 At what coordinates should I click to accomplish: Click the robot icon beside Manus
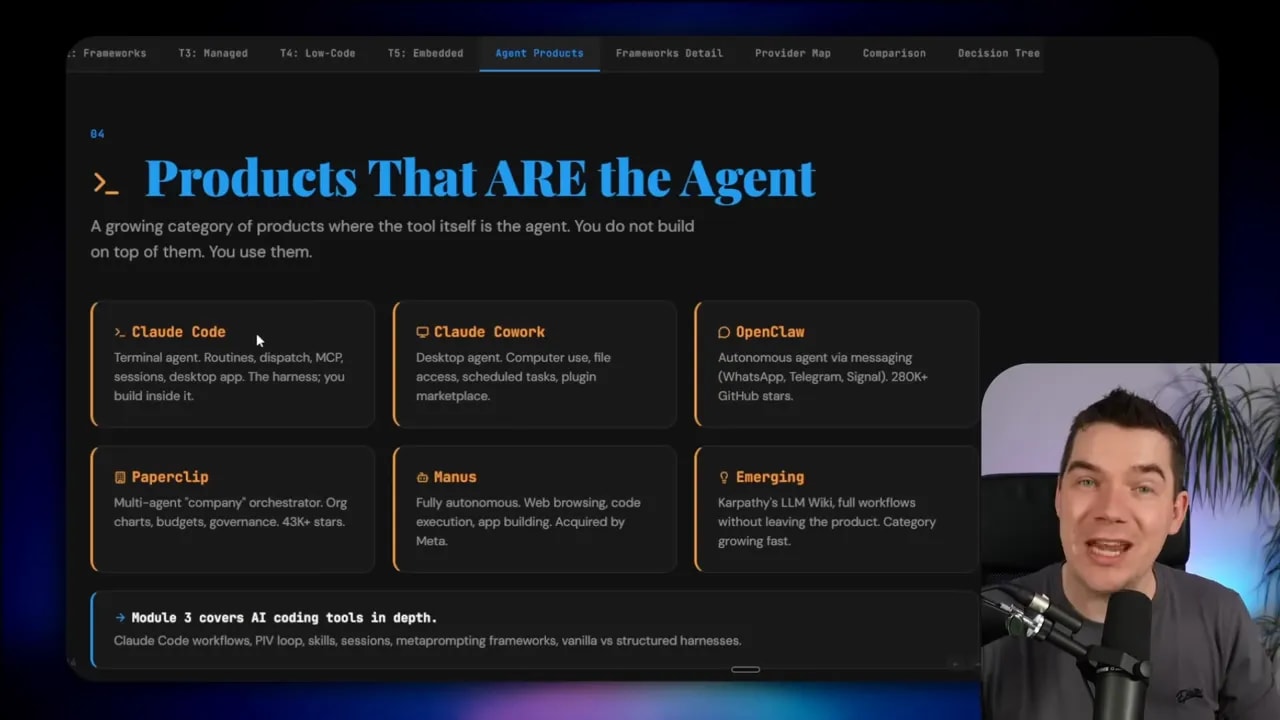(x=422, y=477)
